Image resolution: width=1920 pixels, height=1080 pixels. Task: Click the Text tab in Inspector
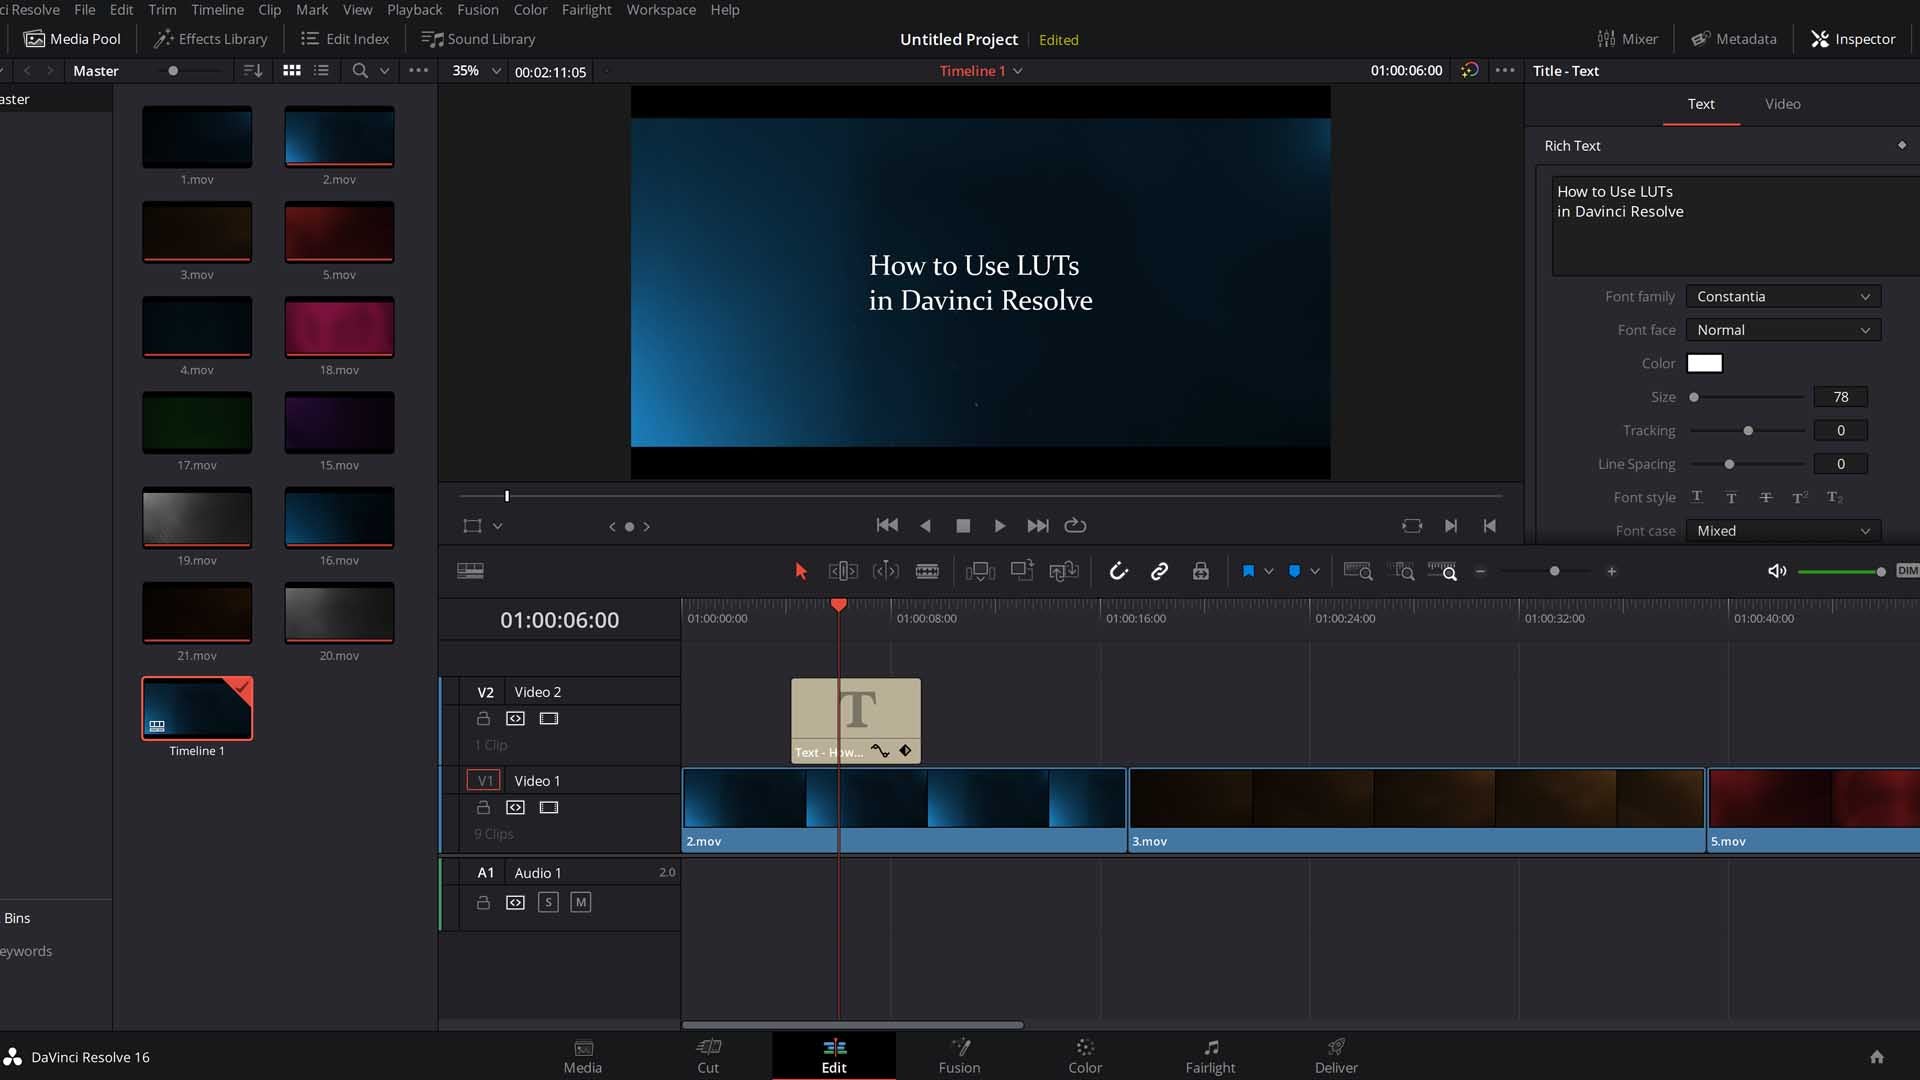[x=1702, y=103]
